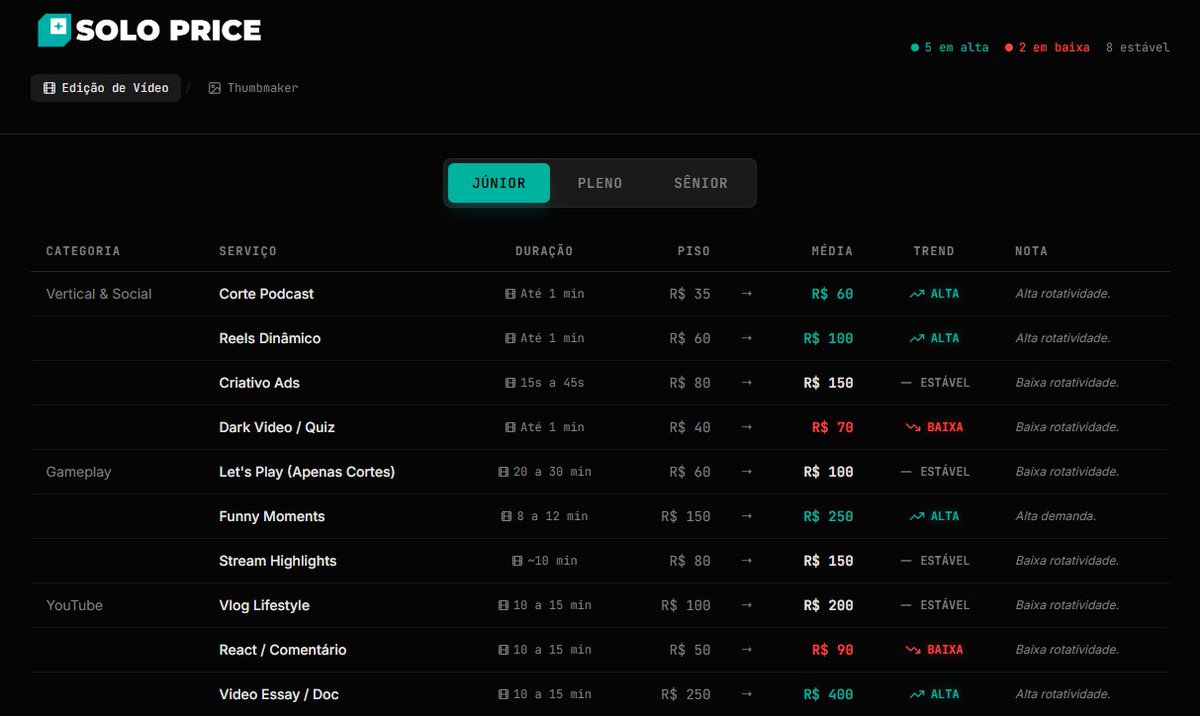
Task: Click the R$ 70 average for Dark Video
Action: (x=833, y=427)
